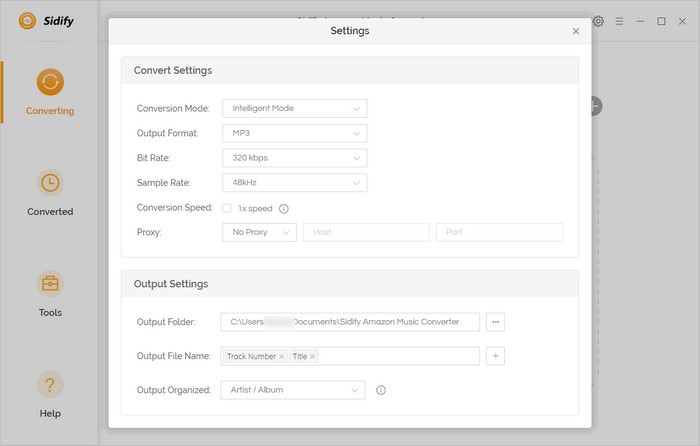Click the info icon beside Output Organized
The width and height of the screenshot is (700, 446).
pyautogui.click(x=380, y=390)
